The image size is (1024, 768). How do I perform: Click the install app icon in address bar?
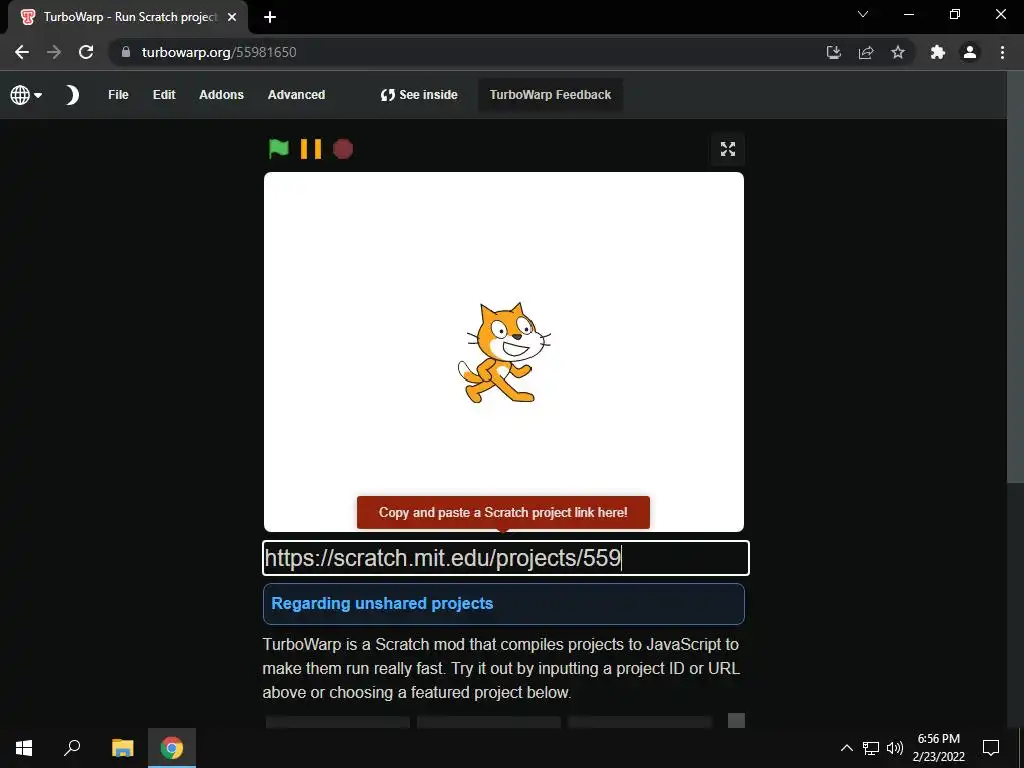[x=834, y=52]
